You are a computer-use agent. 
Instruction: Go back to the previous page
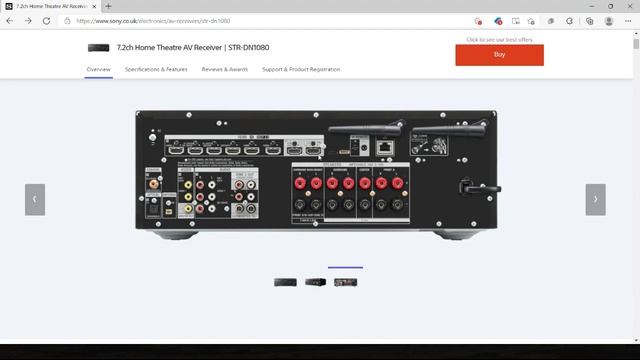click(x=10, y=21)
